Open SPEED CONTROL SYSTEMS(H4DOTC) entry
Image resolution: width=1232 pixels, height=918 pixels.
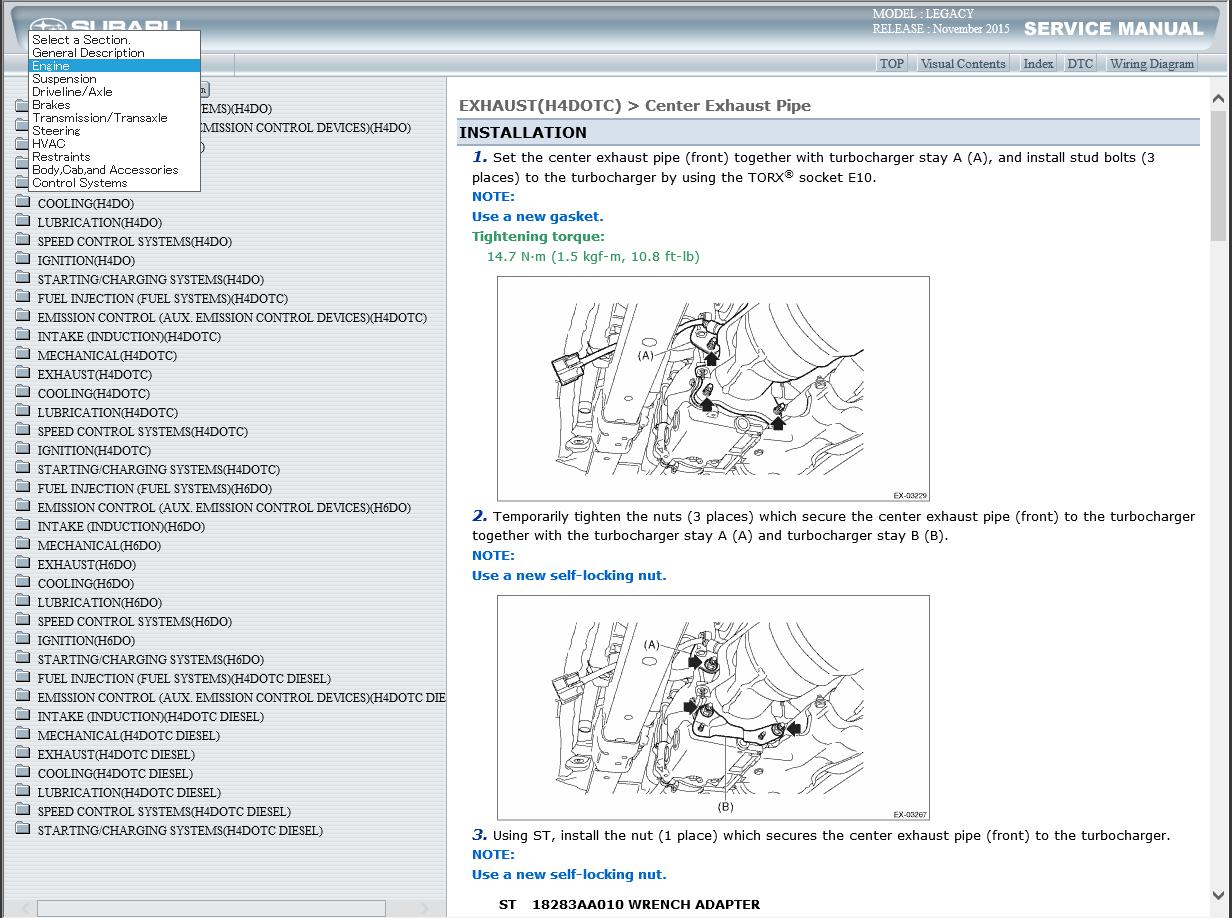[x=143, y=431]
